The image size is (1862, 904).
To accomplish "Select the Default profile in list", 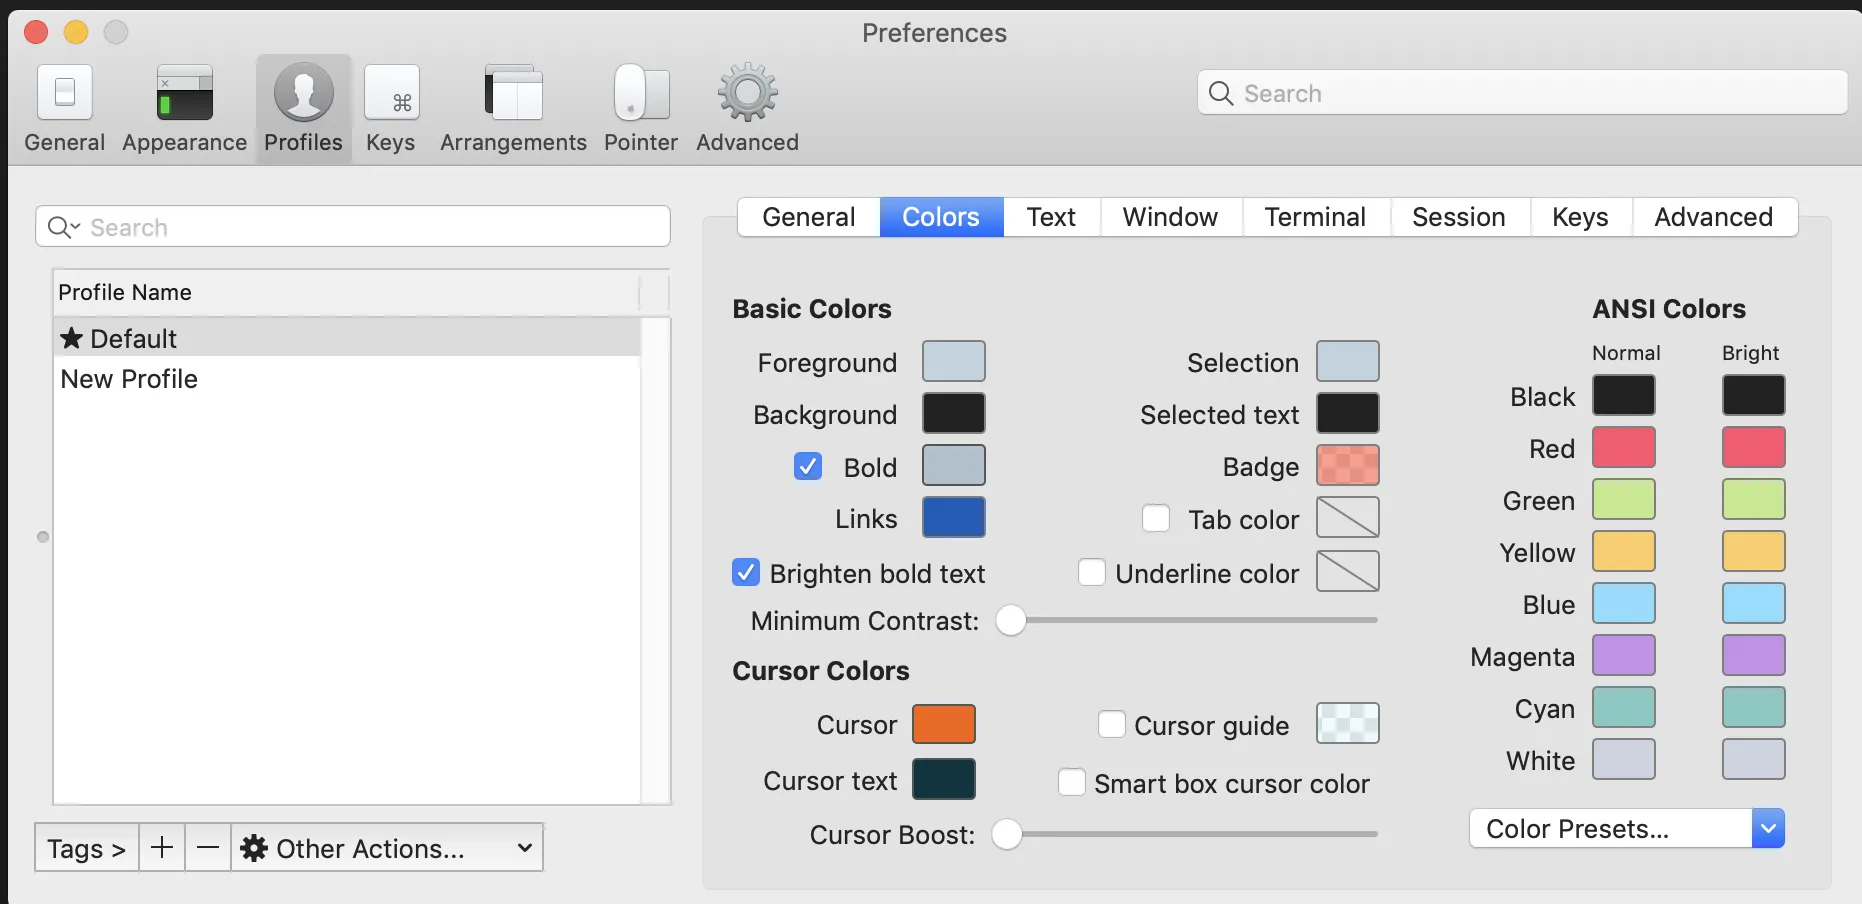I will [133, 339].
